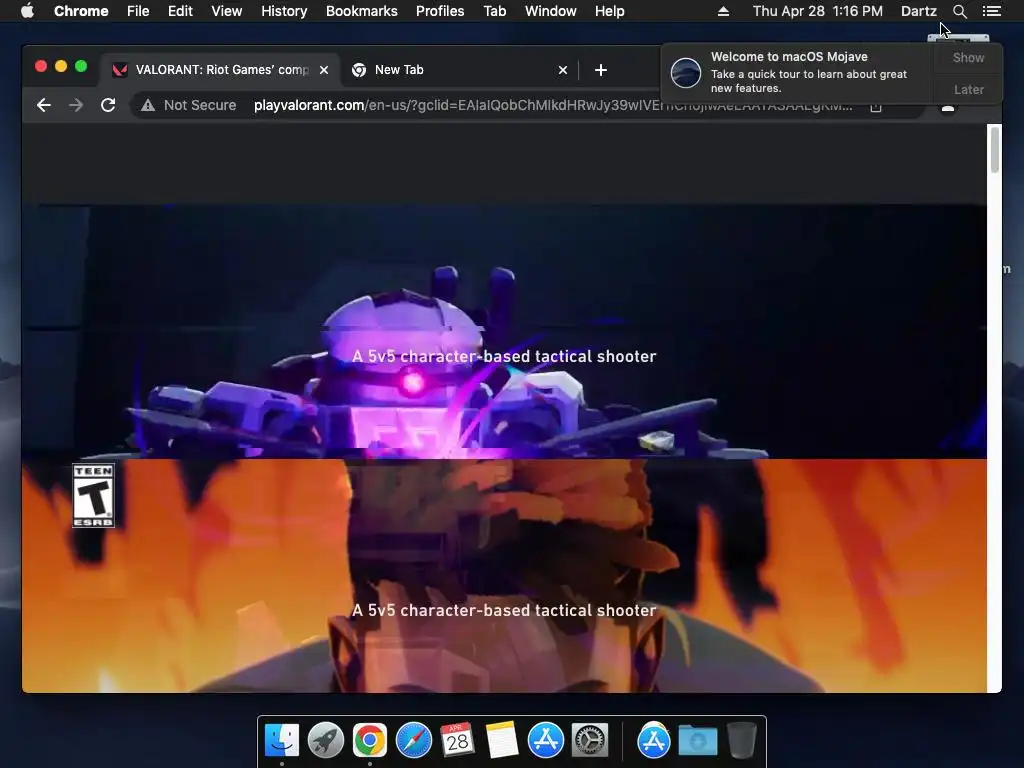Open Calendar showing 28 in Dock
The width and height of the screenshot is (1024, 768).
pos(457,740)
